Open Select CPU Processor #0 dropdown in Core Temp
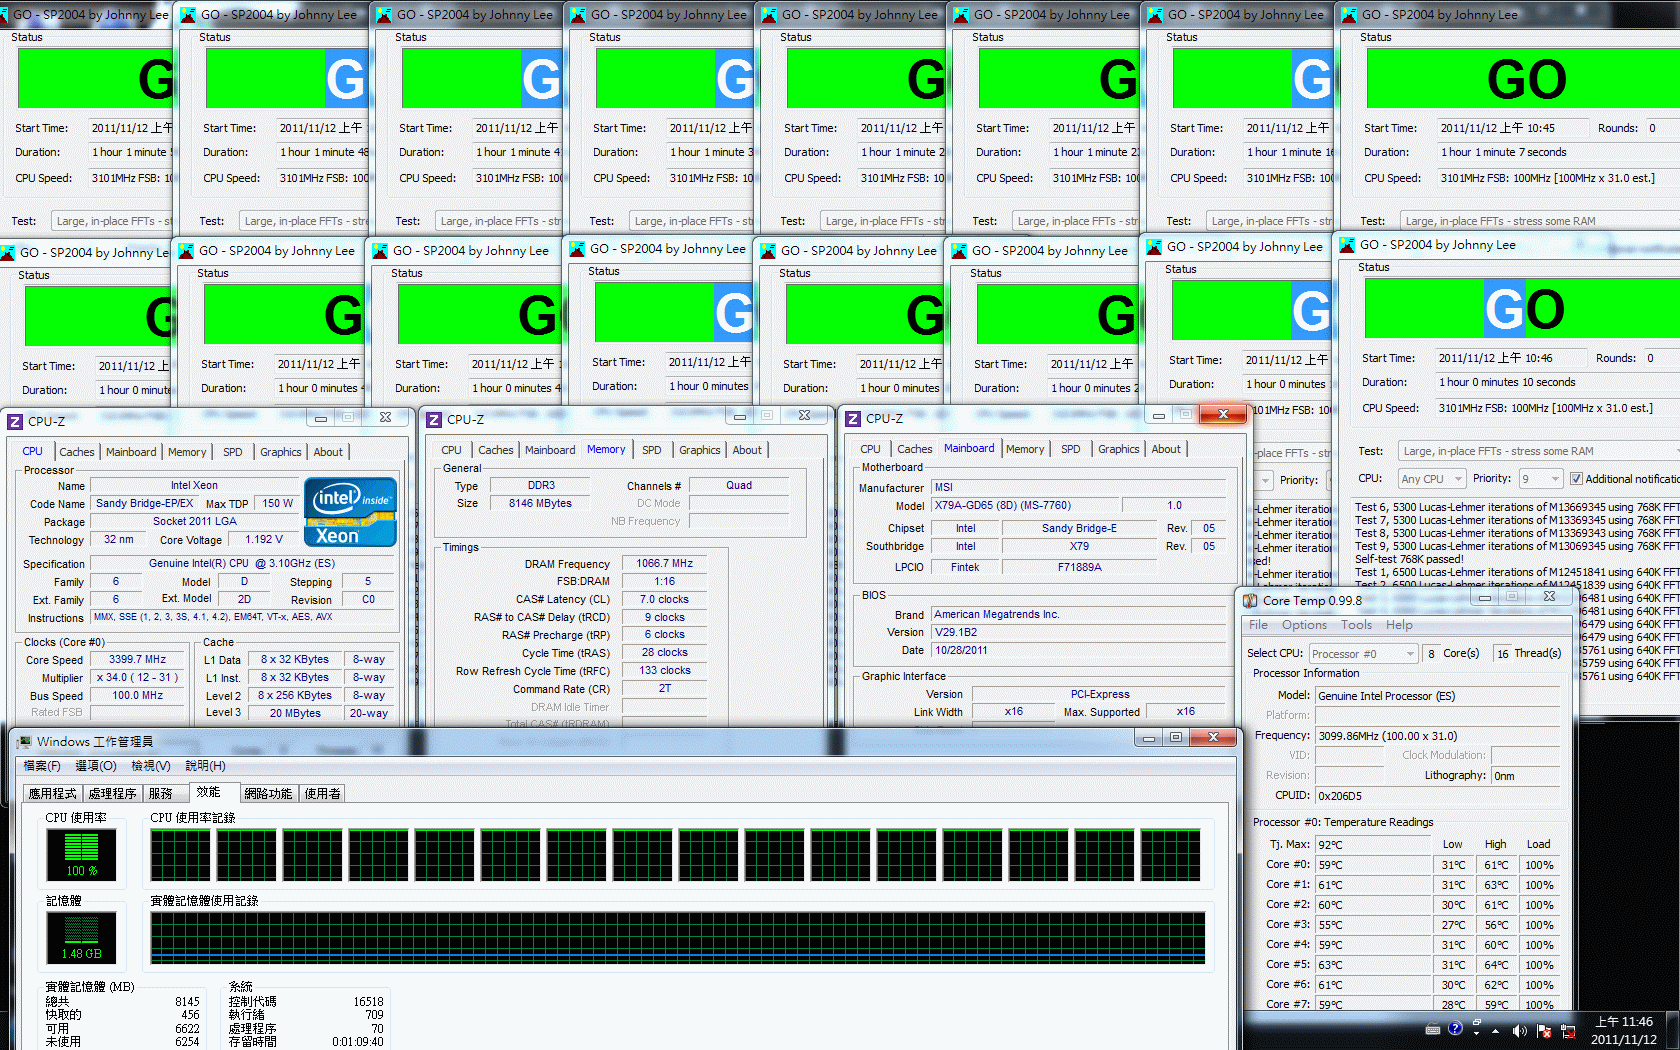The height and width of the screenshot is (1050, 1680). pos(1364,653)
